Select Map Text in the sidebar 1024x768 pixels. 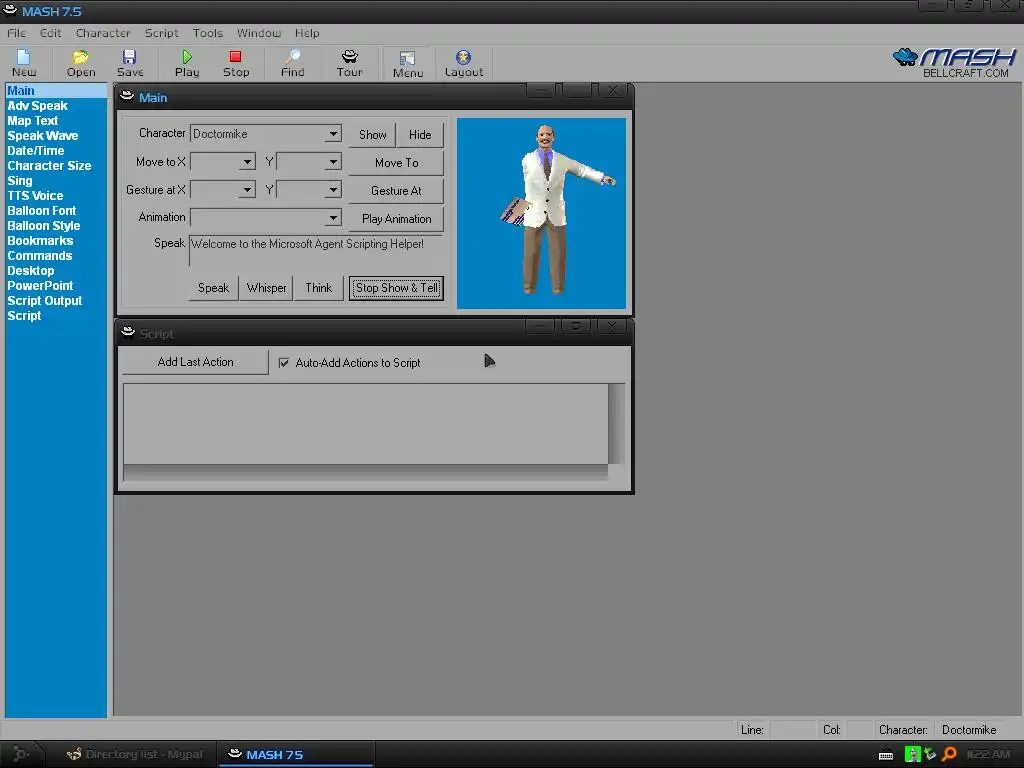coord(33,121)
